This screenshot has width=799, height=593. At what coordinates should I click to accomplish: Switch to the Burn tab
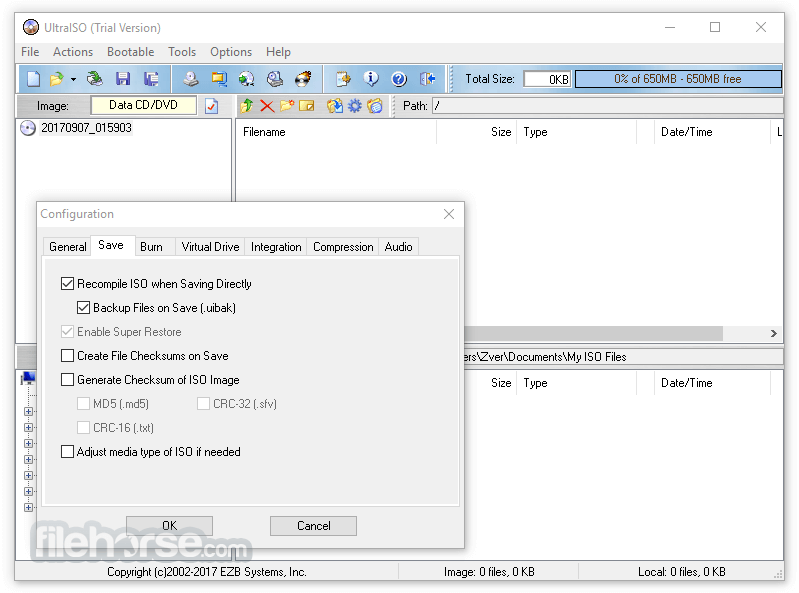(151, 247)
